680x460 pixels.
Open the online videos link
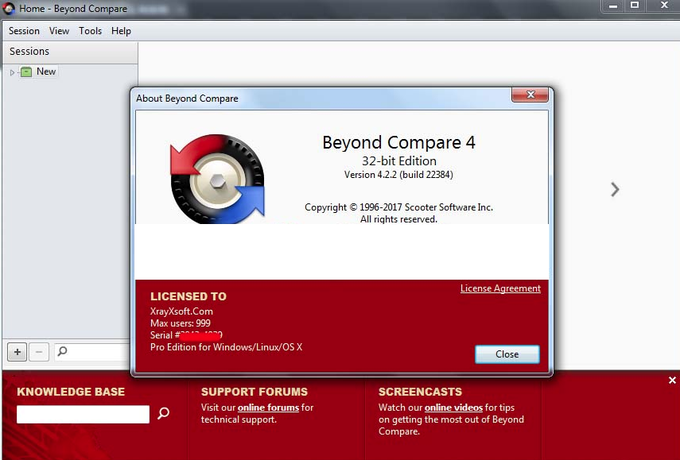point(454,408)
